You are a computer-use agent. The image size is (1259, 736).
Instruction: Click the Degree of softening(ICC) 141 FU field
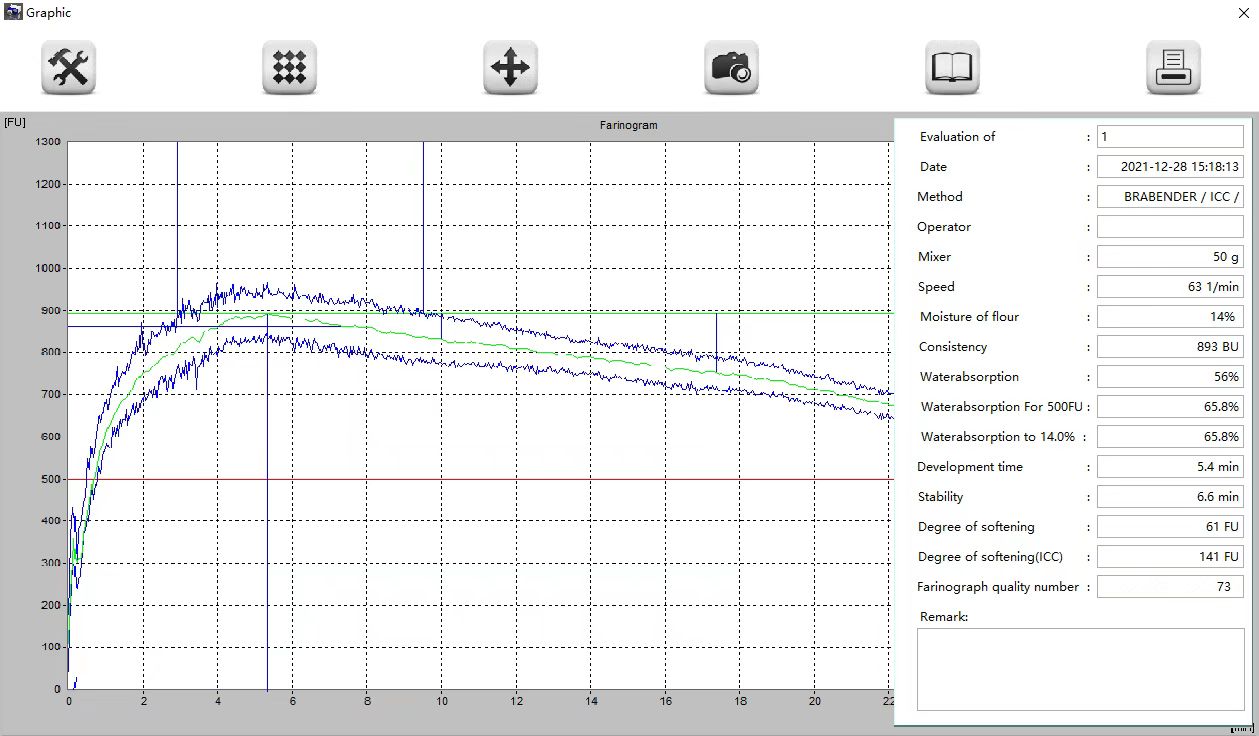tap(1170, 557)
